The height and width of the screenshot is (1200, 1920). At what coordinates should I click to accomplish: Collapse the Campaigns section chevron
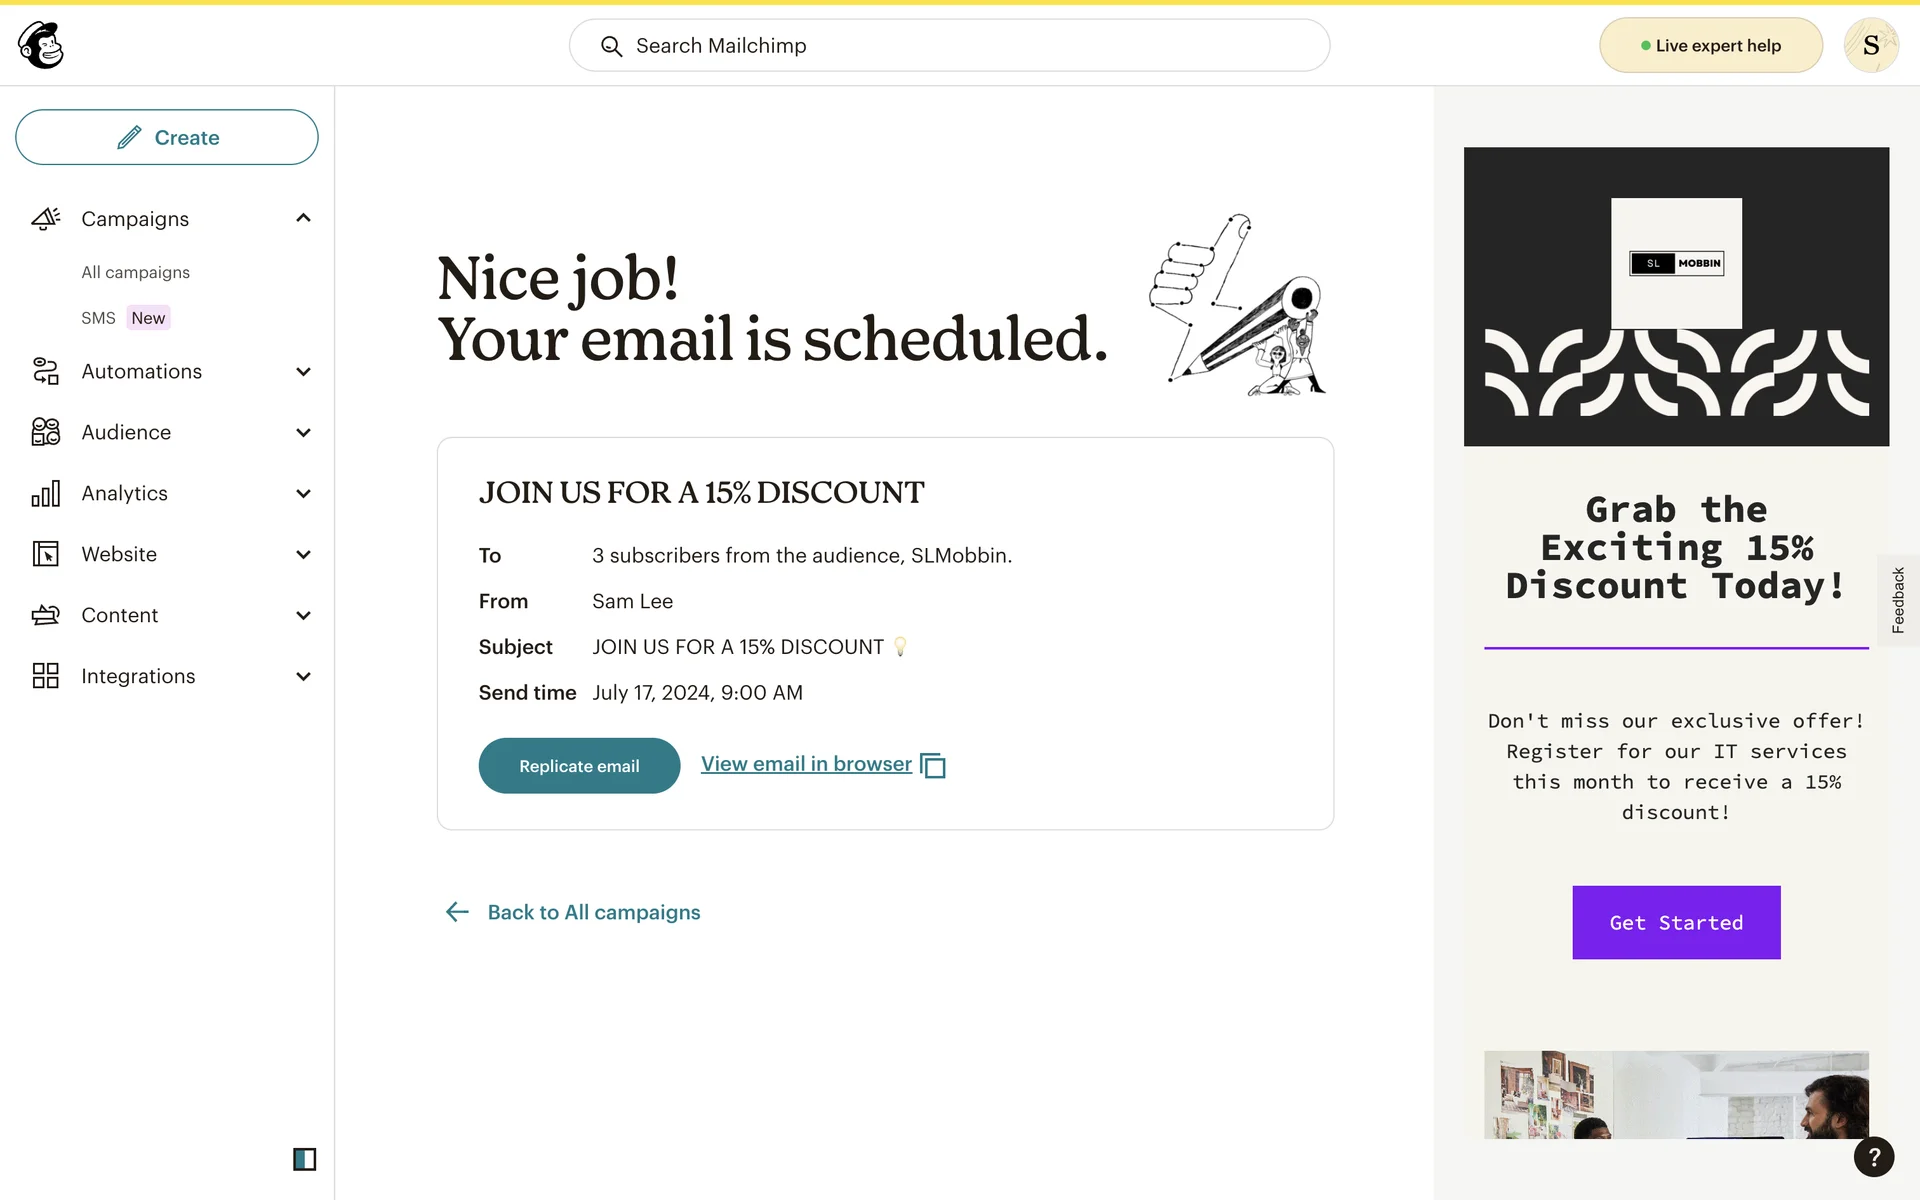(304, 218)
